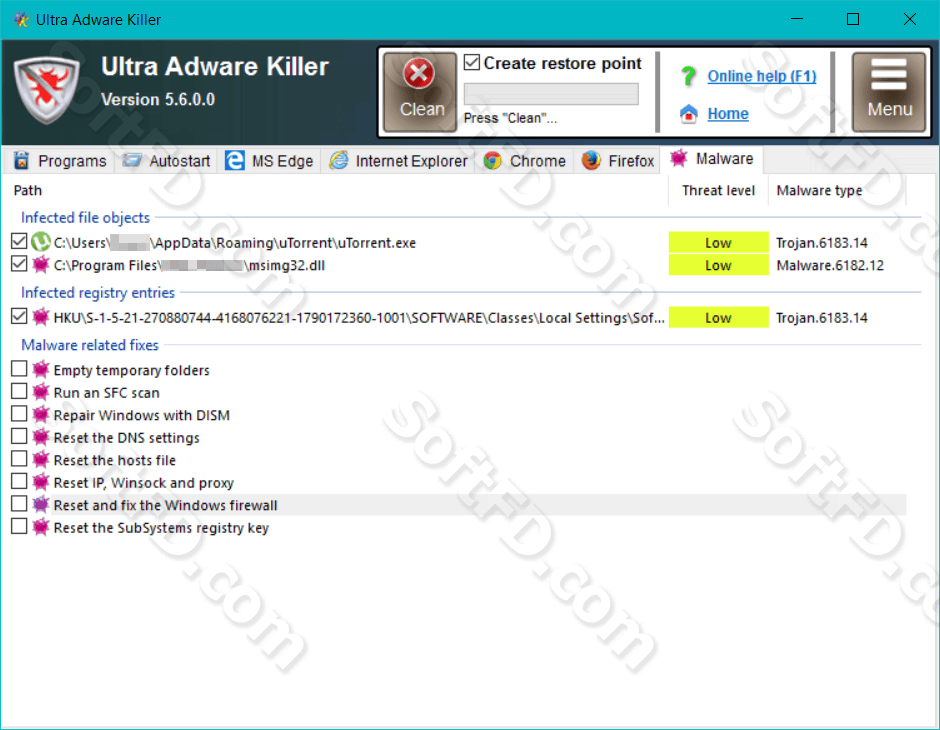Click the Programs tab trash icon
This screenshot has height=730, width=940.
(x=22, y=161)
